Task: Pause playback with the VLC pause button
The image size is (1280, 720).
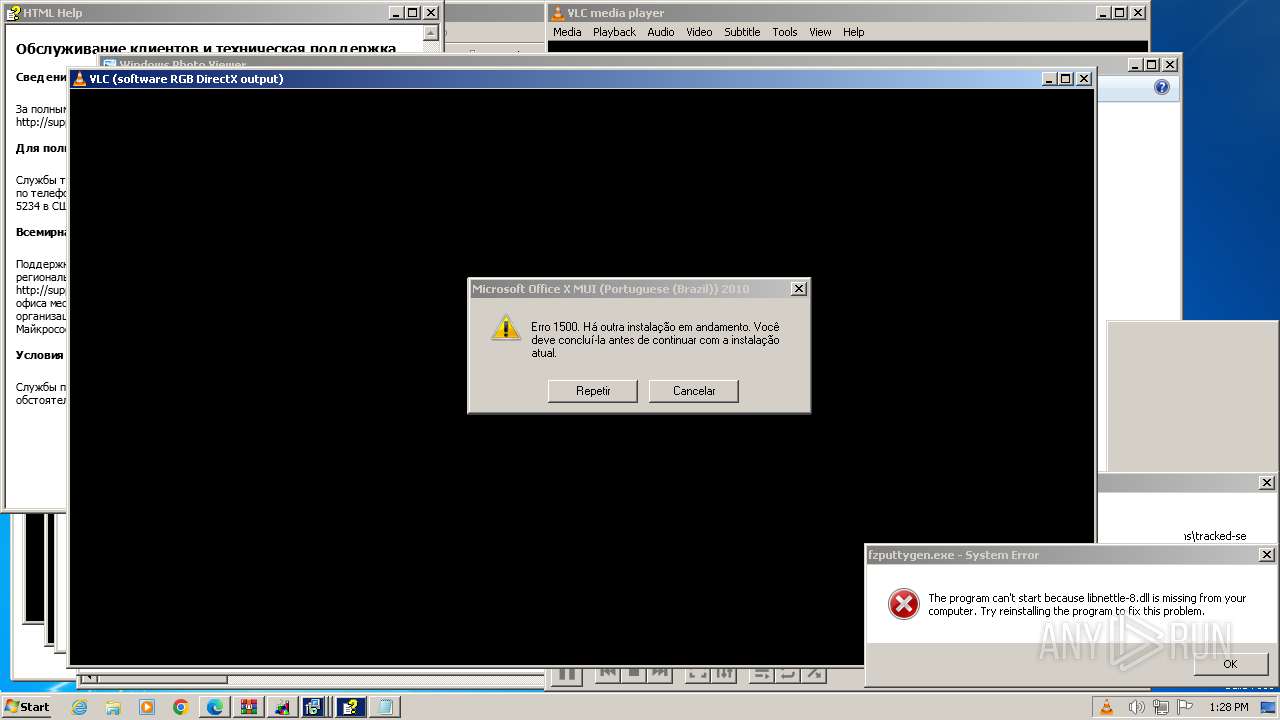Action: pos(566,675)
